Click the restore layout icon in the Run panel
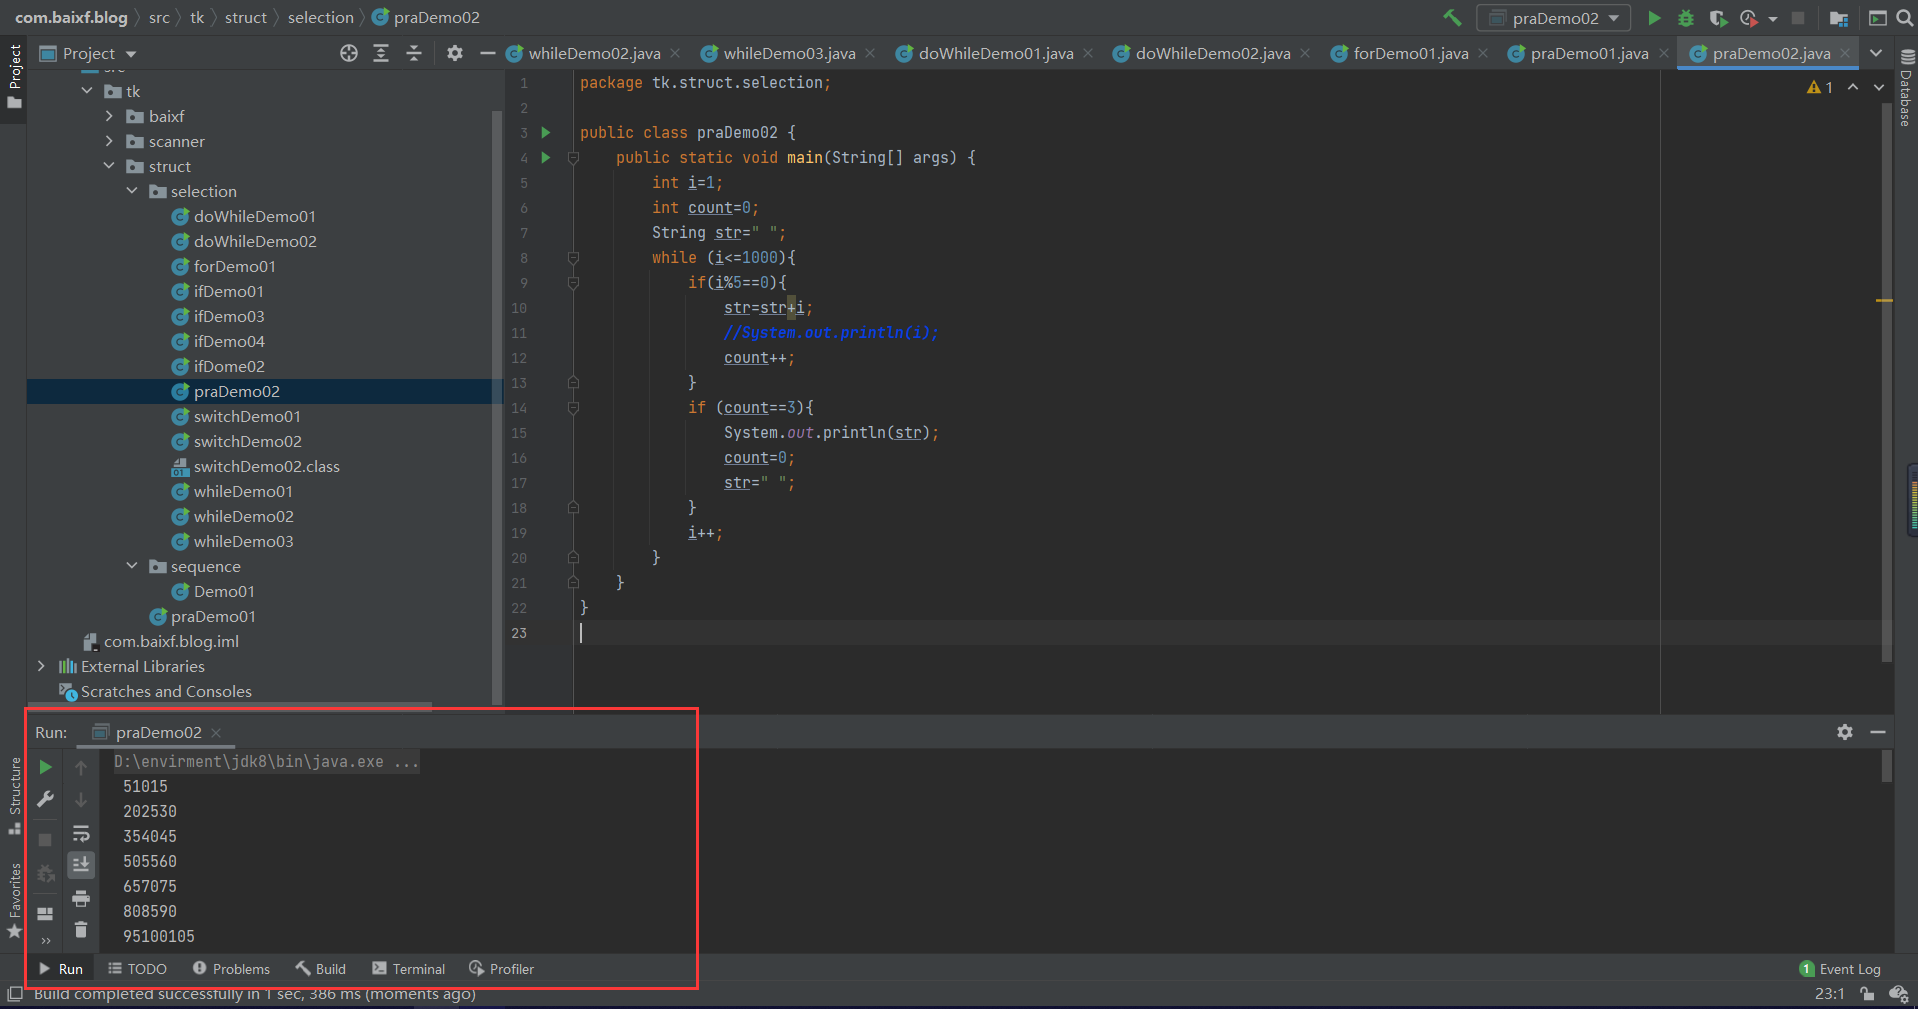The height and width of the screenshot is (1009, 1918). pos(45,913)
